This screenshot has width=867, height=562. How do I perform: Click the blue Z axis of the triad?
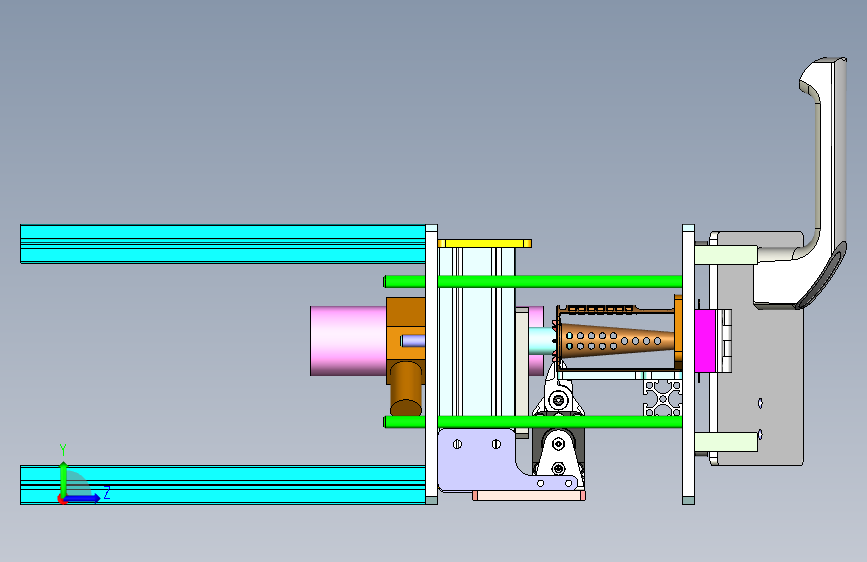[x=83, y=498]
